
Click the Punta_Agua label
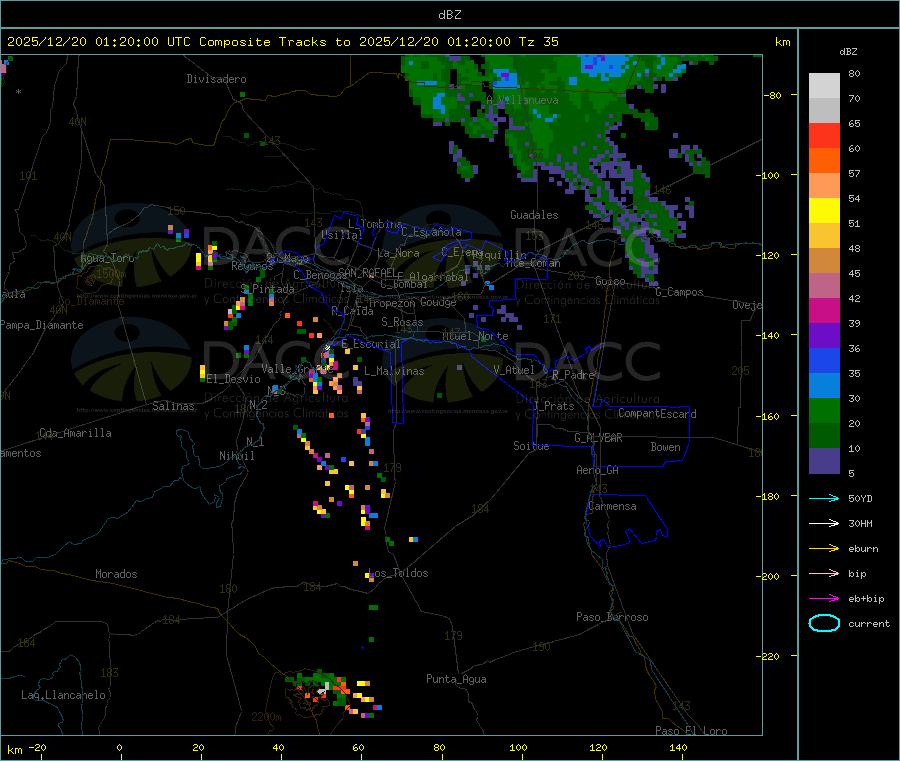(x=456, y=679)
